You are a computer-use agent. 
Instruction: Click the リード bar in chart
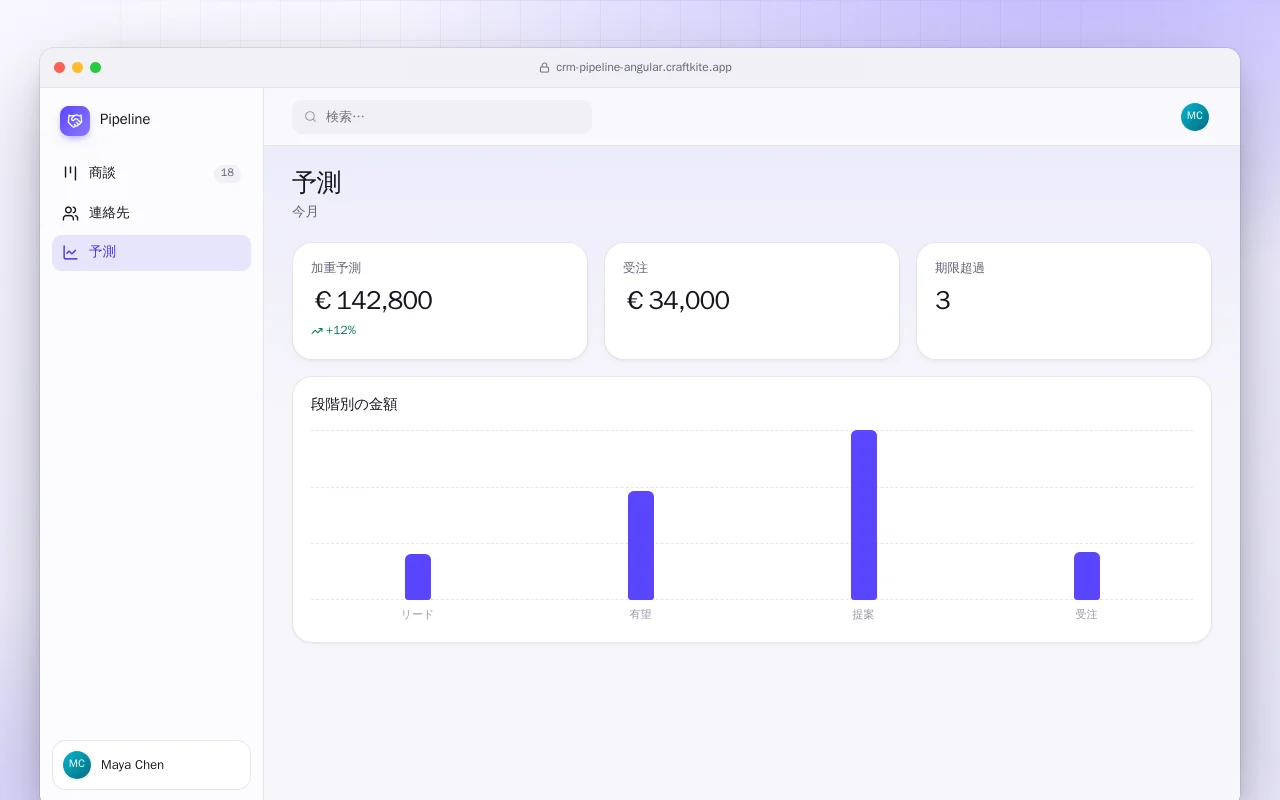click(418, 577)
